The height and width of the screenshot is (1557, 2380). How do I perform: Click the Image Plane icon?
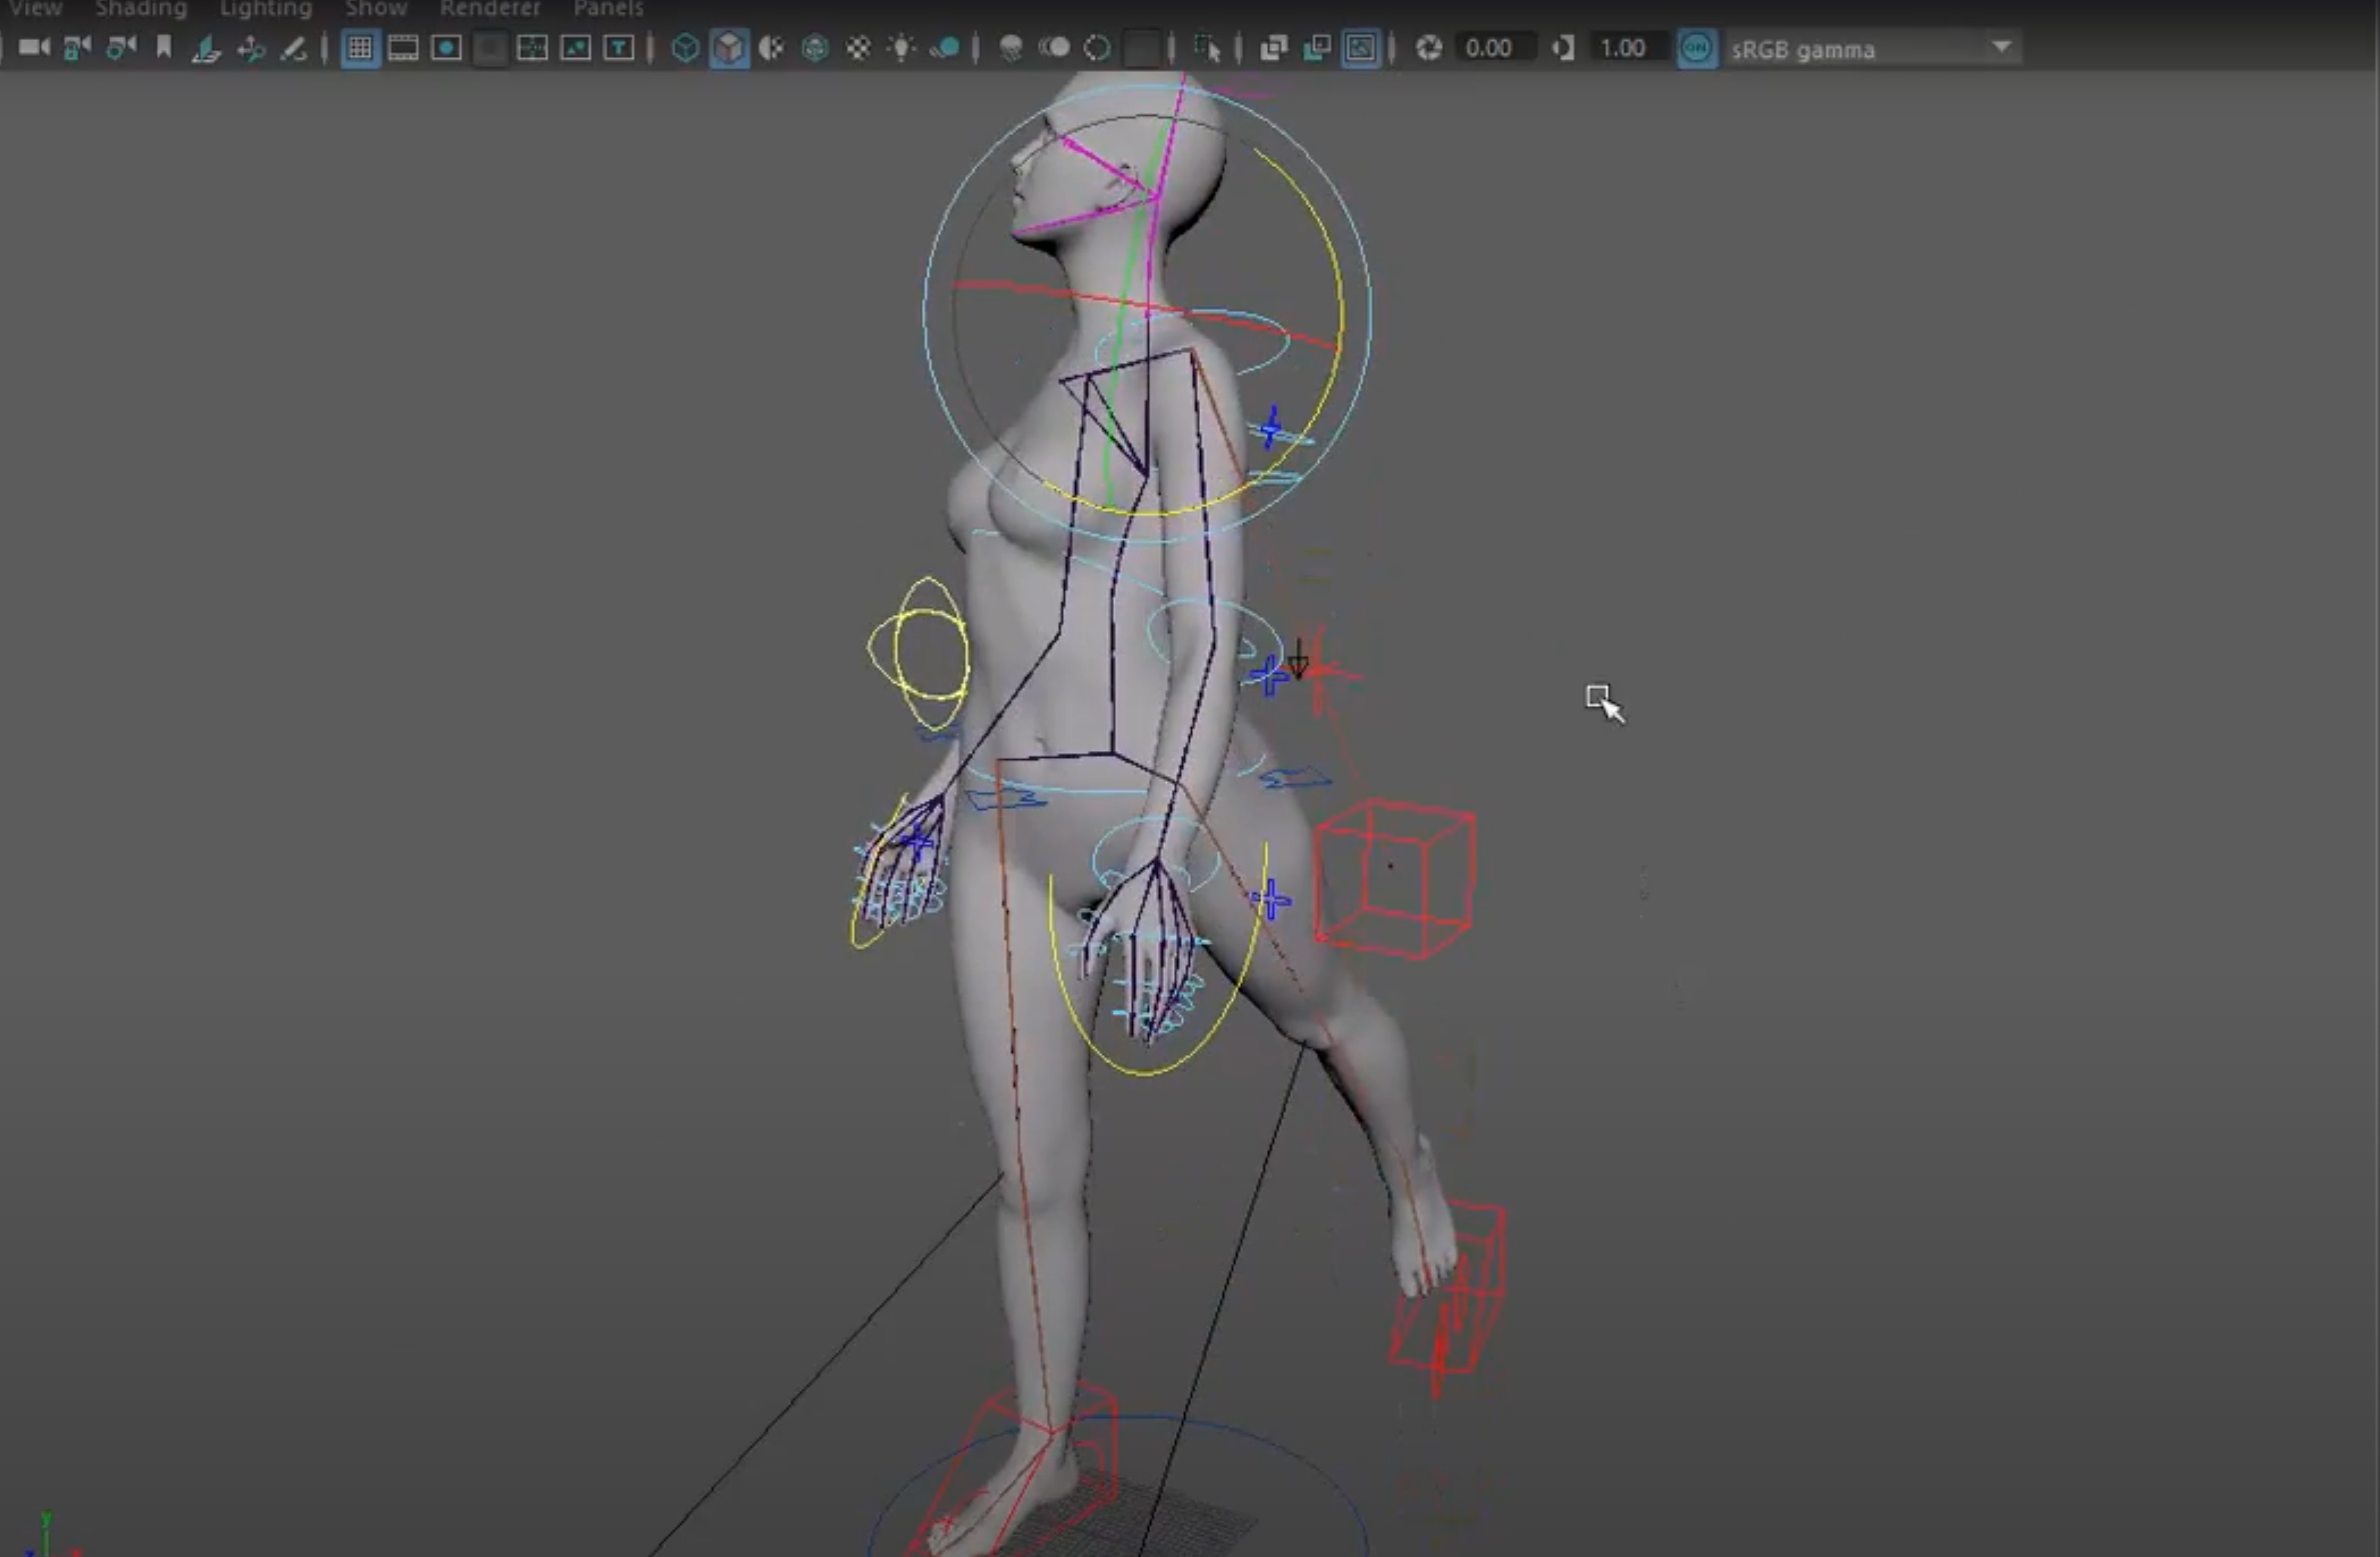tap(206, 48)
